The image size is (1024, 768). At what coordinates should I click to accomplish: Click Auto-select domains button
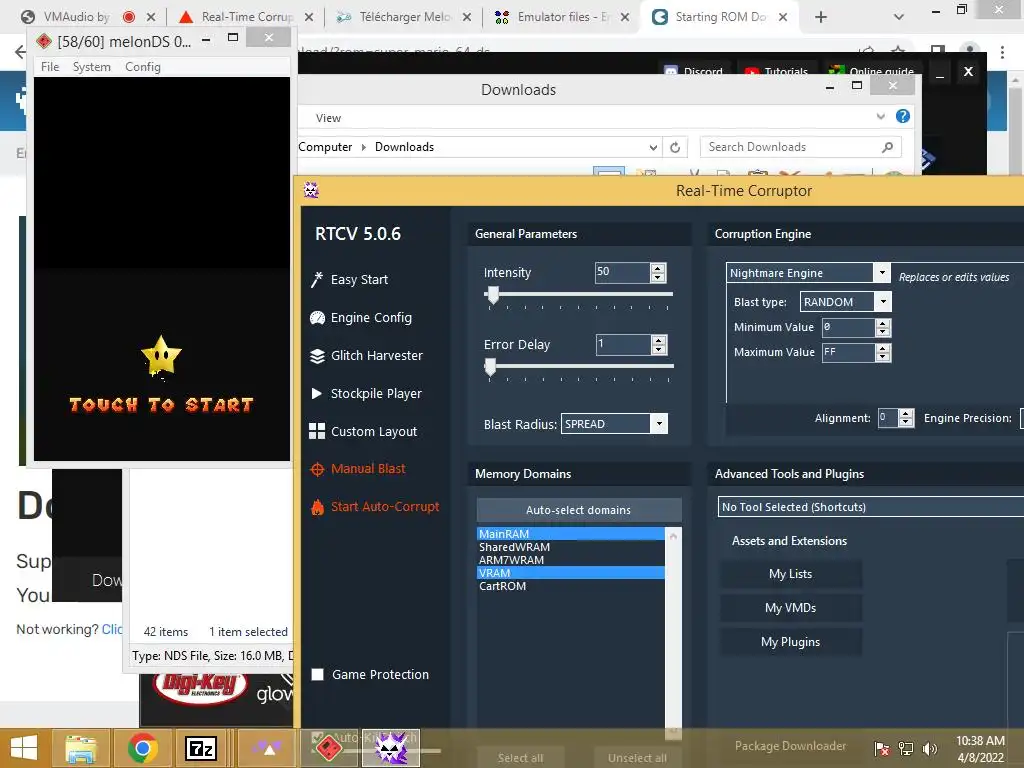(x=579, y=510)
